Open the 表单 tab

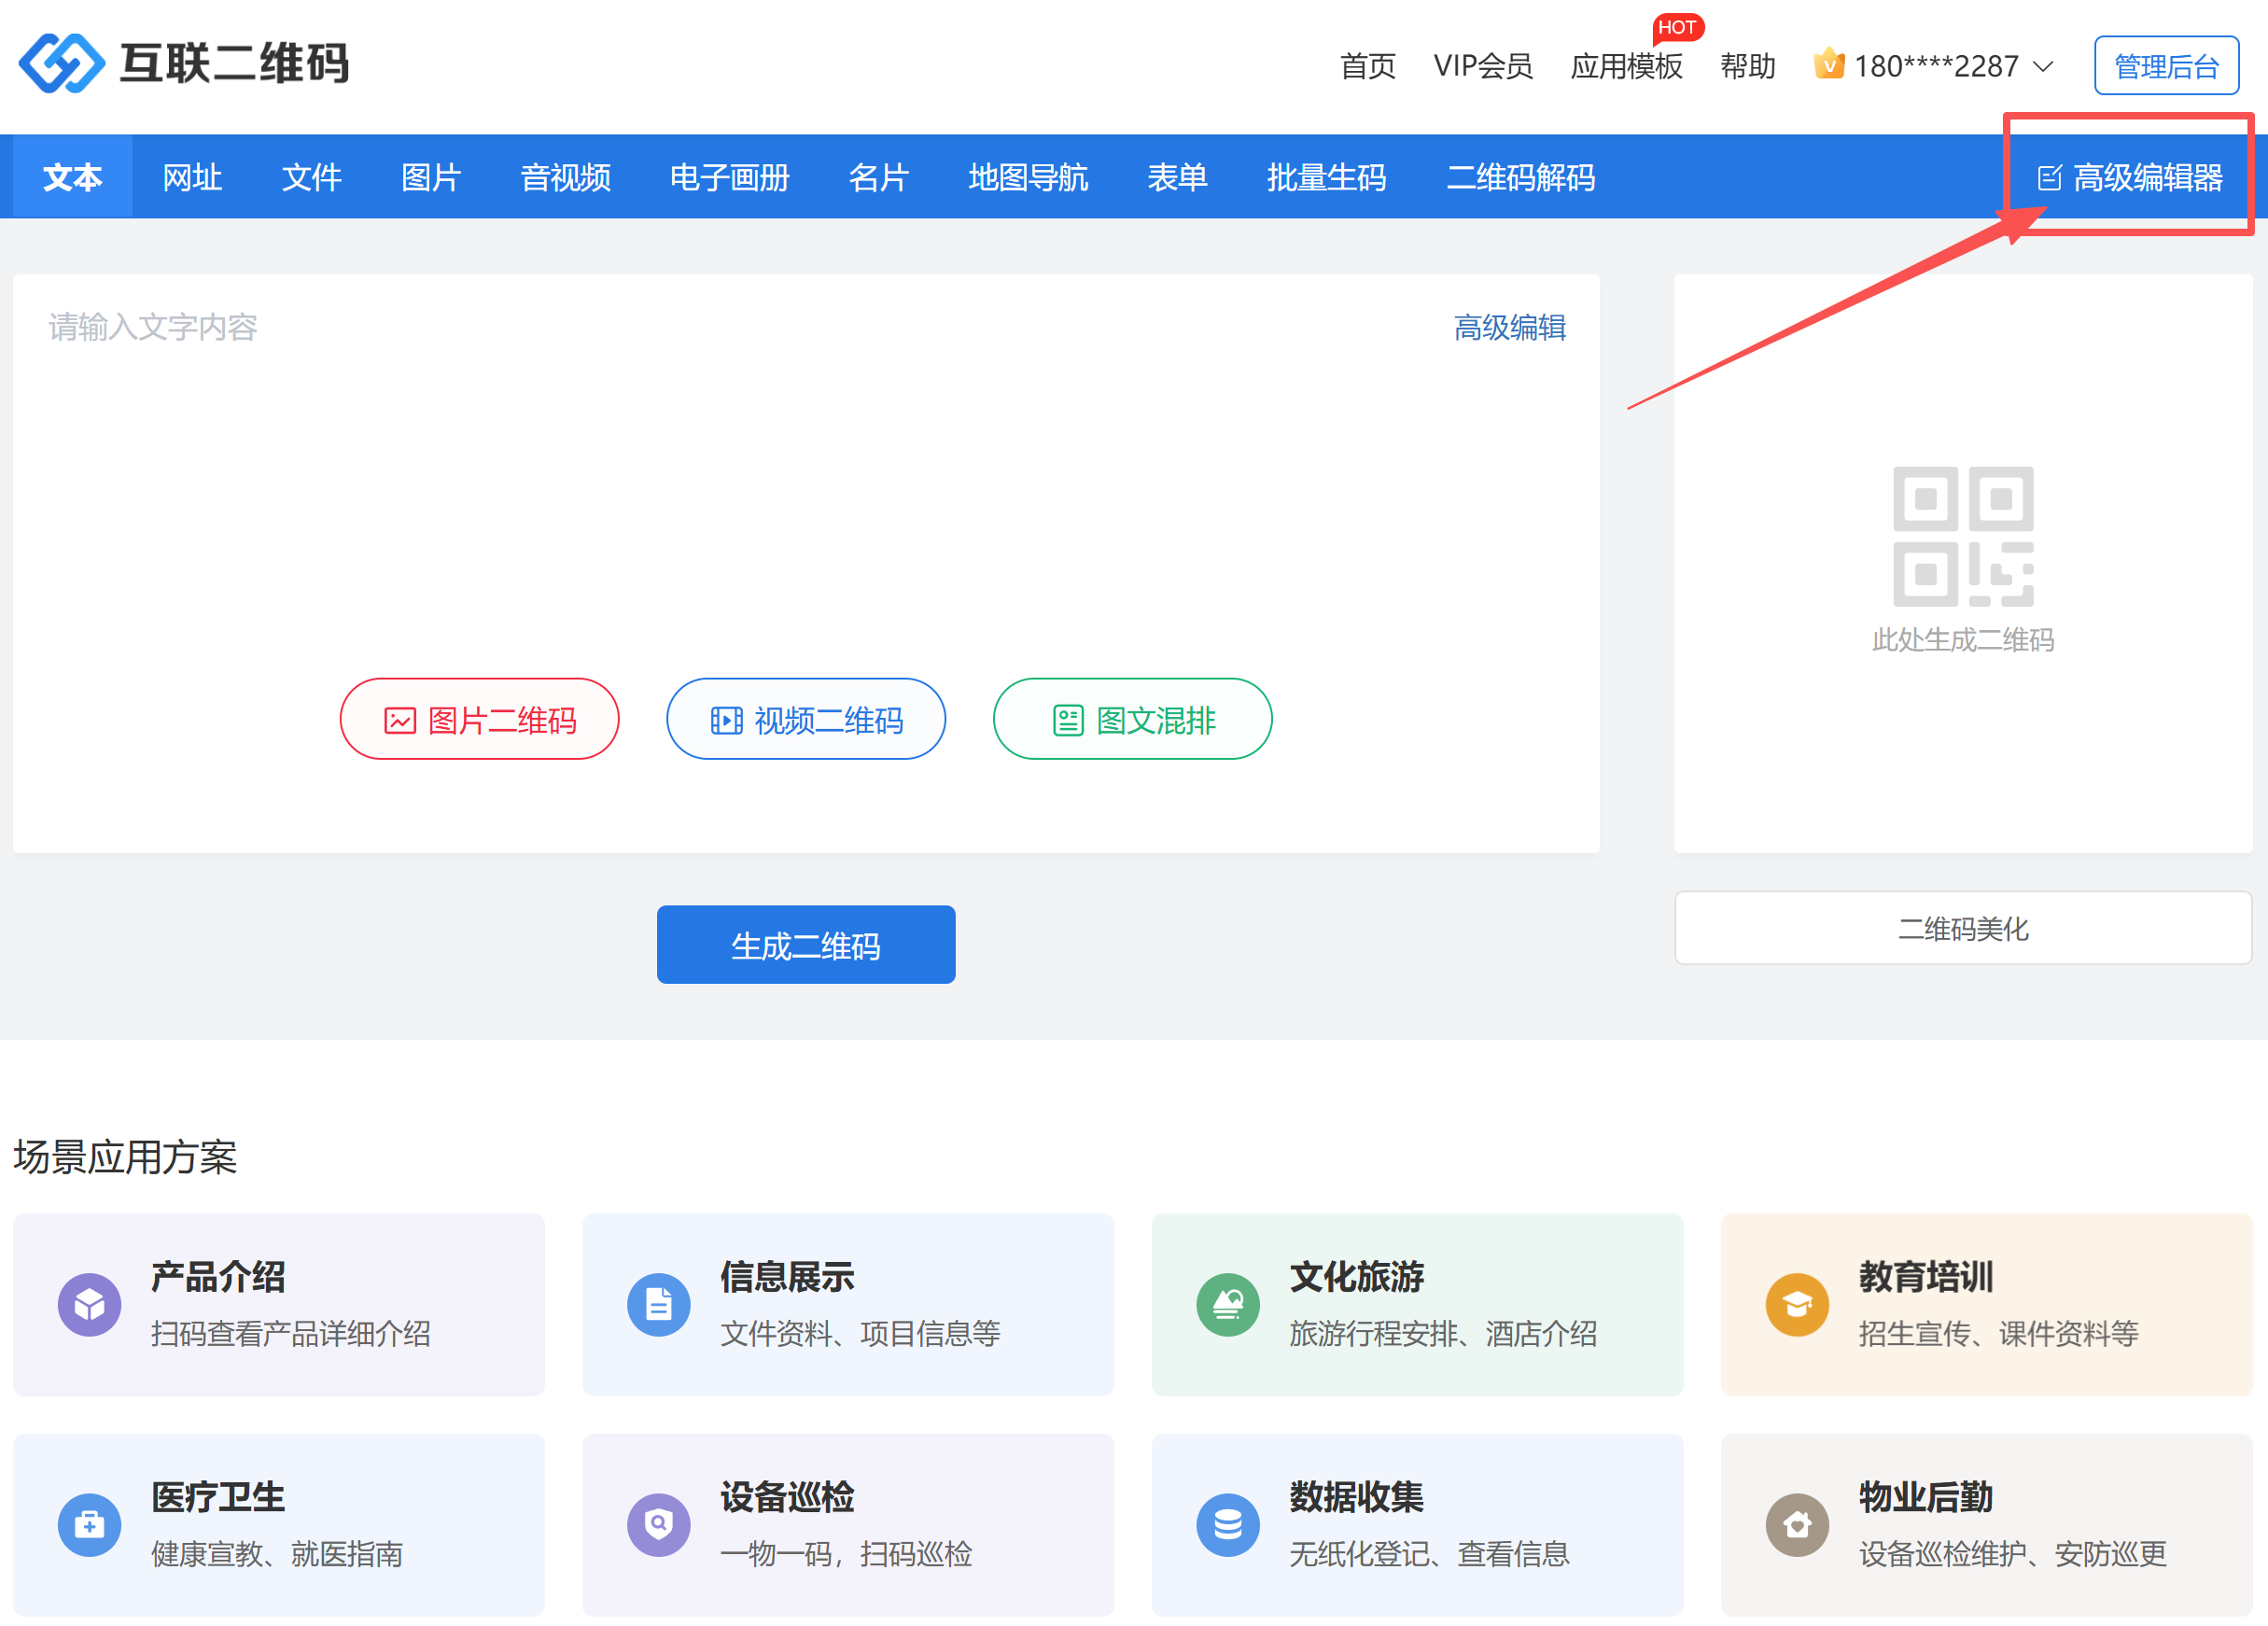(1177, 177)
